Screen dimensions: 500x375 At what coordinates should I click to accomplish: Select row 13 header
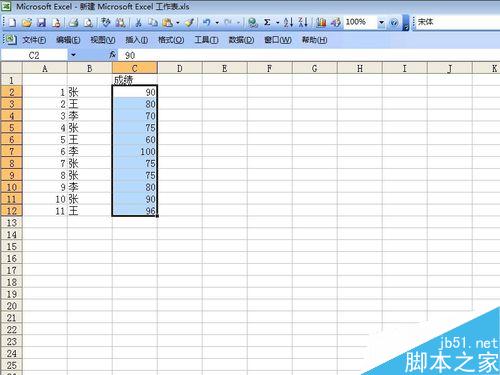click(11, 223)
